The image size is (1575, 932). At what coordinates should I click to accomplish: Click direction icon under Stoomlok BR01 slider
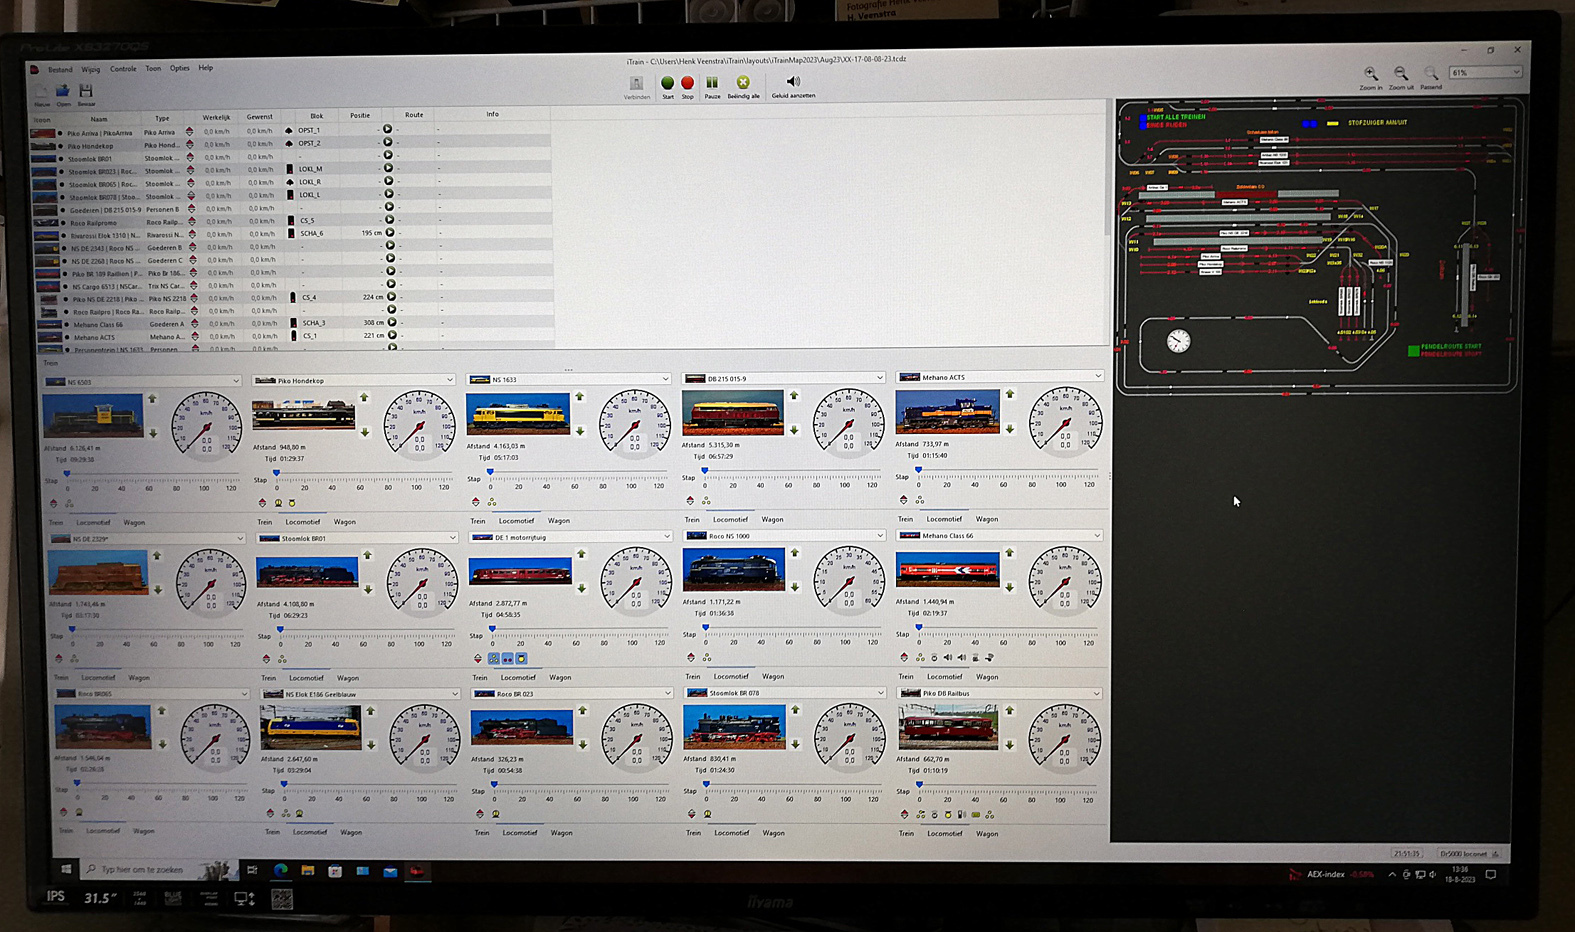pyautogui.click(x=267, y=659)
